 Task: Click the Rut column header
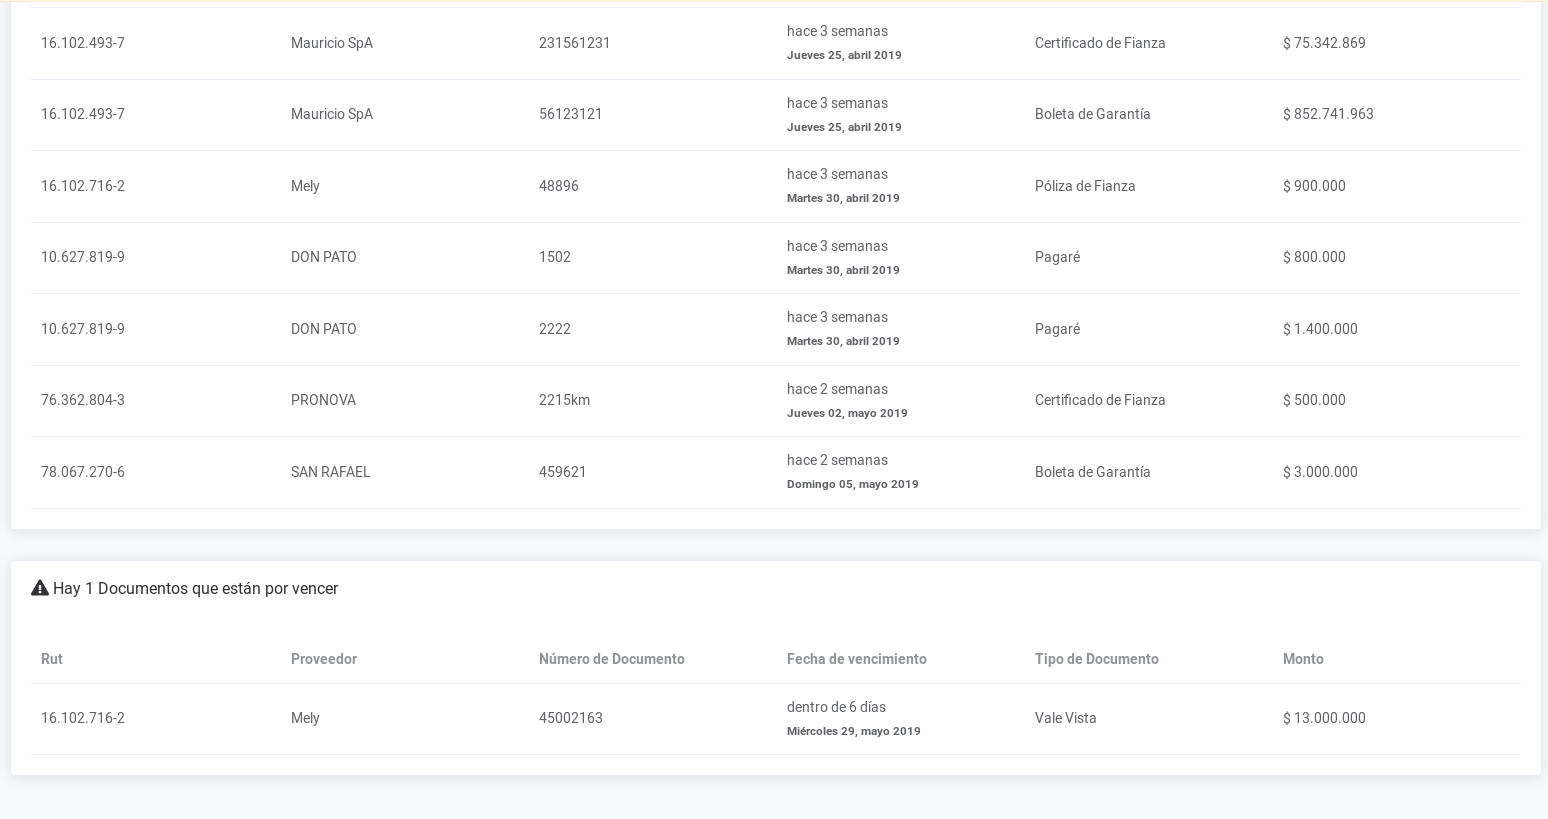[x=52, y=659]
